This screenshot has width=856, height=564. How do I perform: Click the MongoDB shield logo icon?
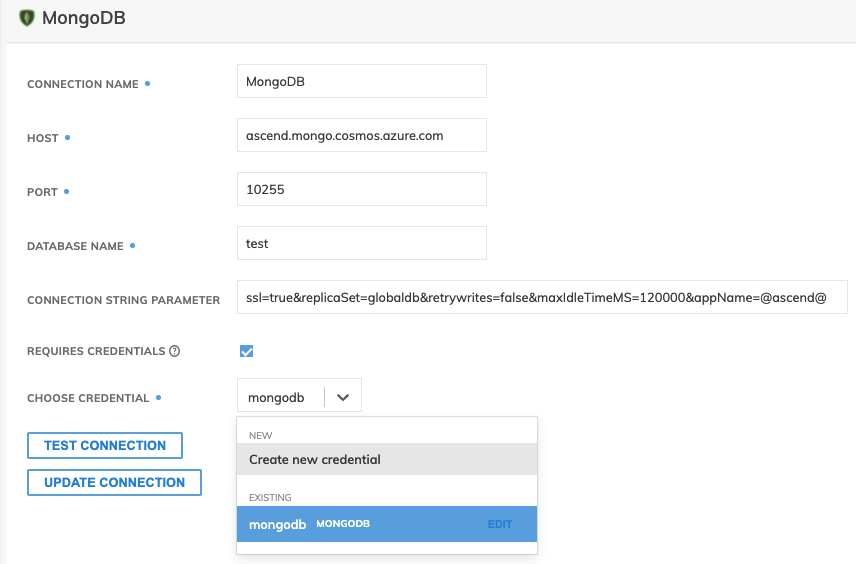(x=27, y=18)
